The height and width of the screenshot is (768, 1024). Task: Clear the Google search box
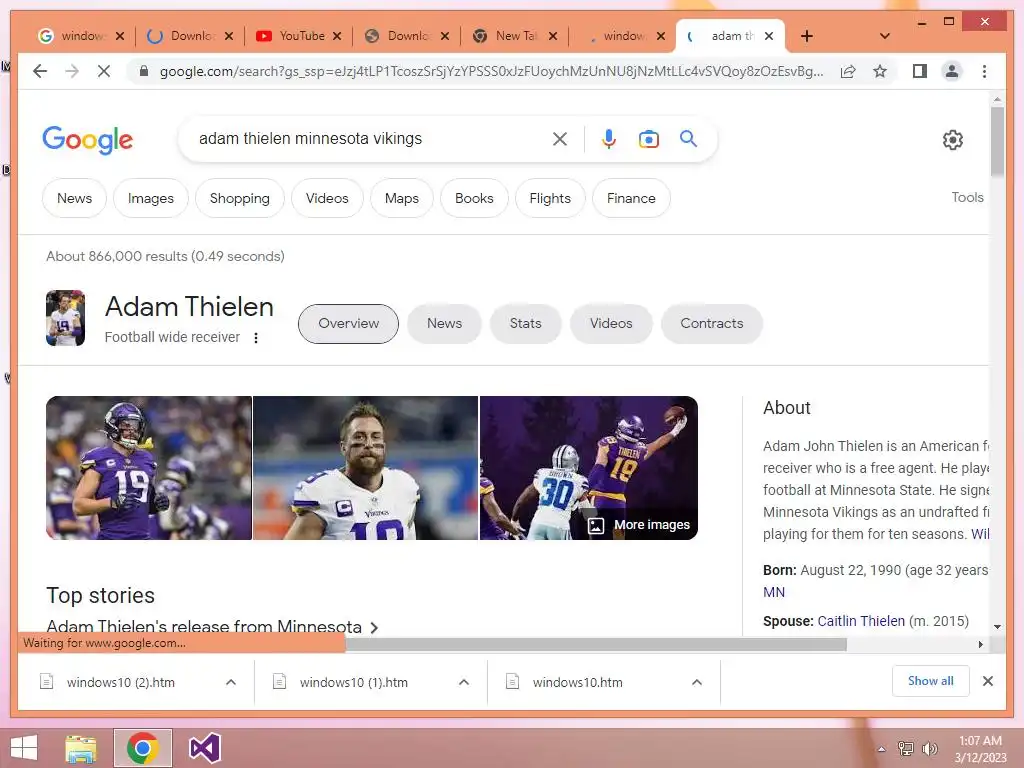(x=560, y=138)
